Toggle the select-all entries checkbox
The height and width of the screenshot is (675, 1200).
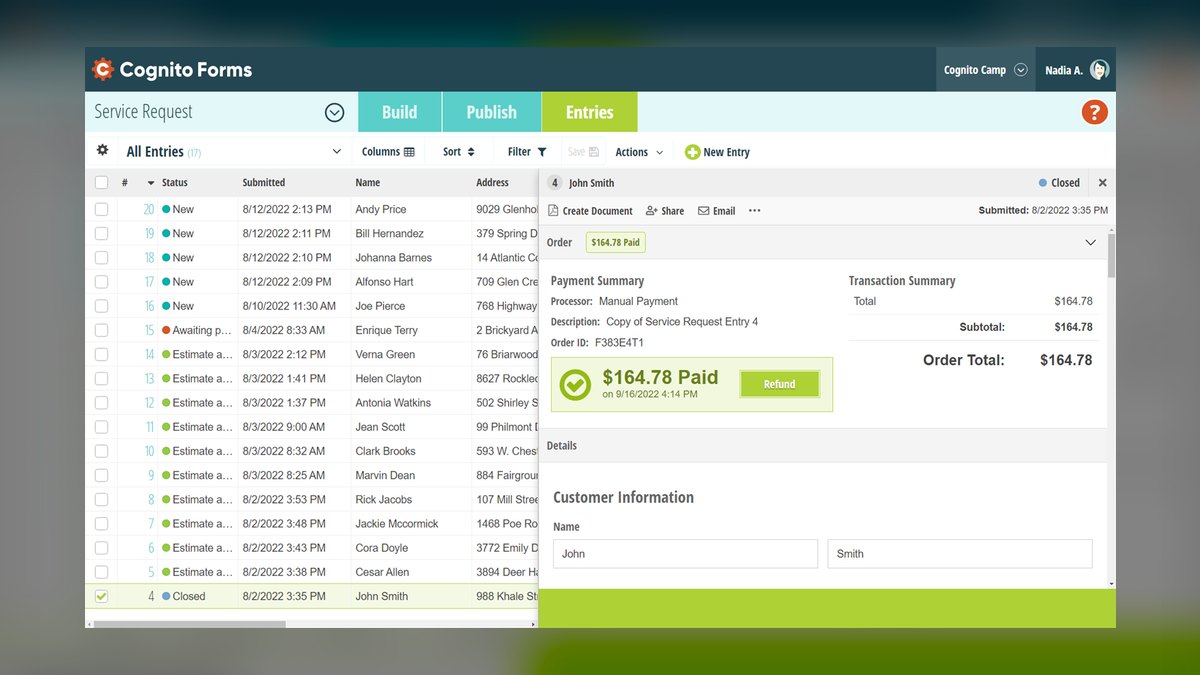pyautogui.click(x=101, y=182)
